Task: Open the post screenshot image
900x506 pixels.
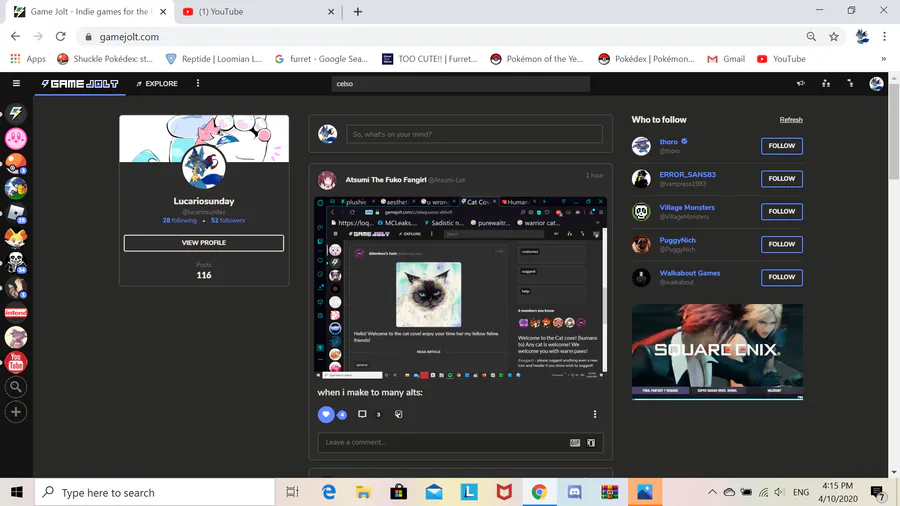Action: (460, 287)
